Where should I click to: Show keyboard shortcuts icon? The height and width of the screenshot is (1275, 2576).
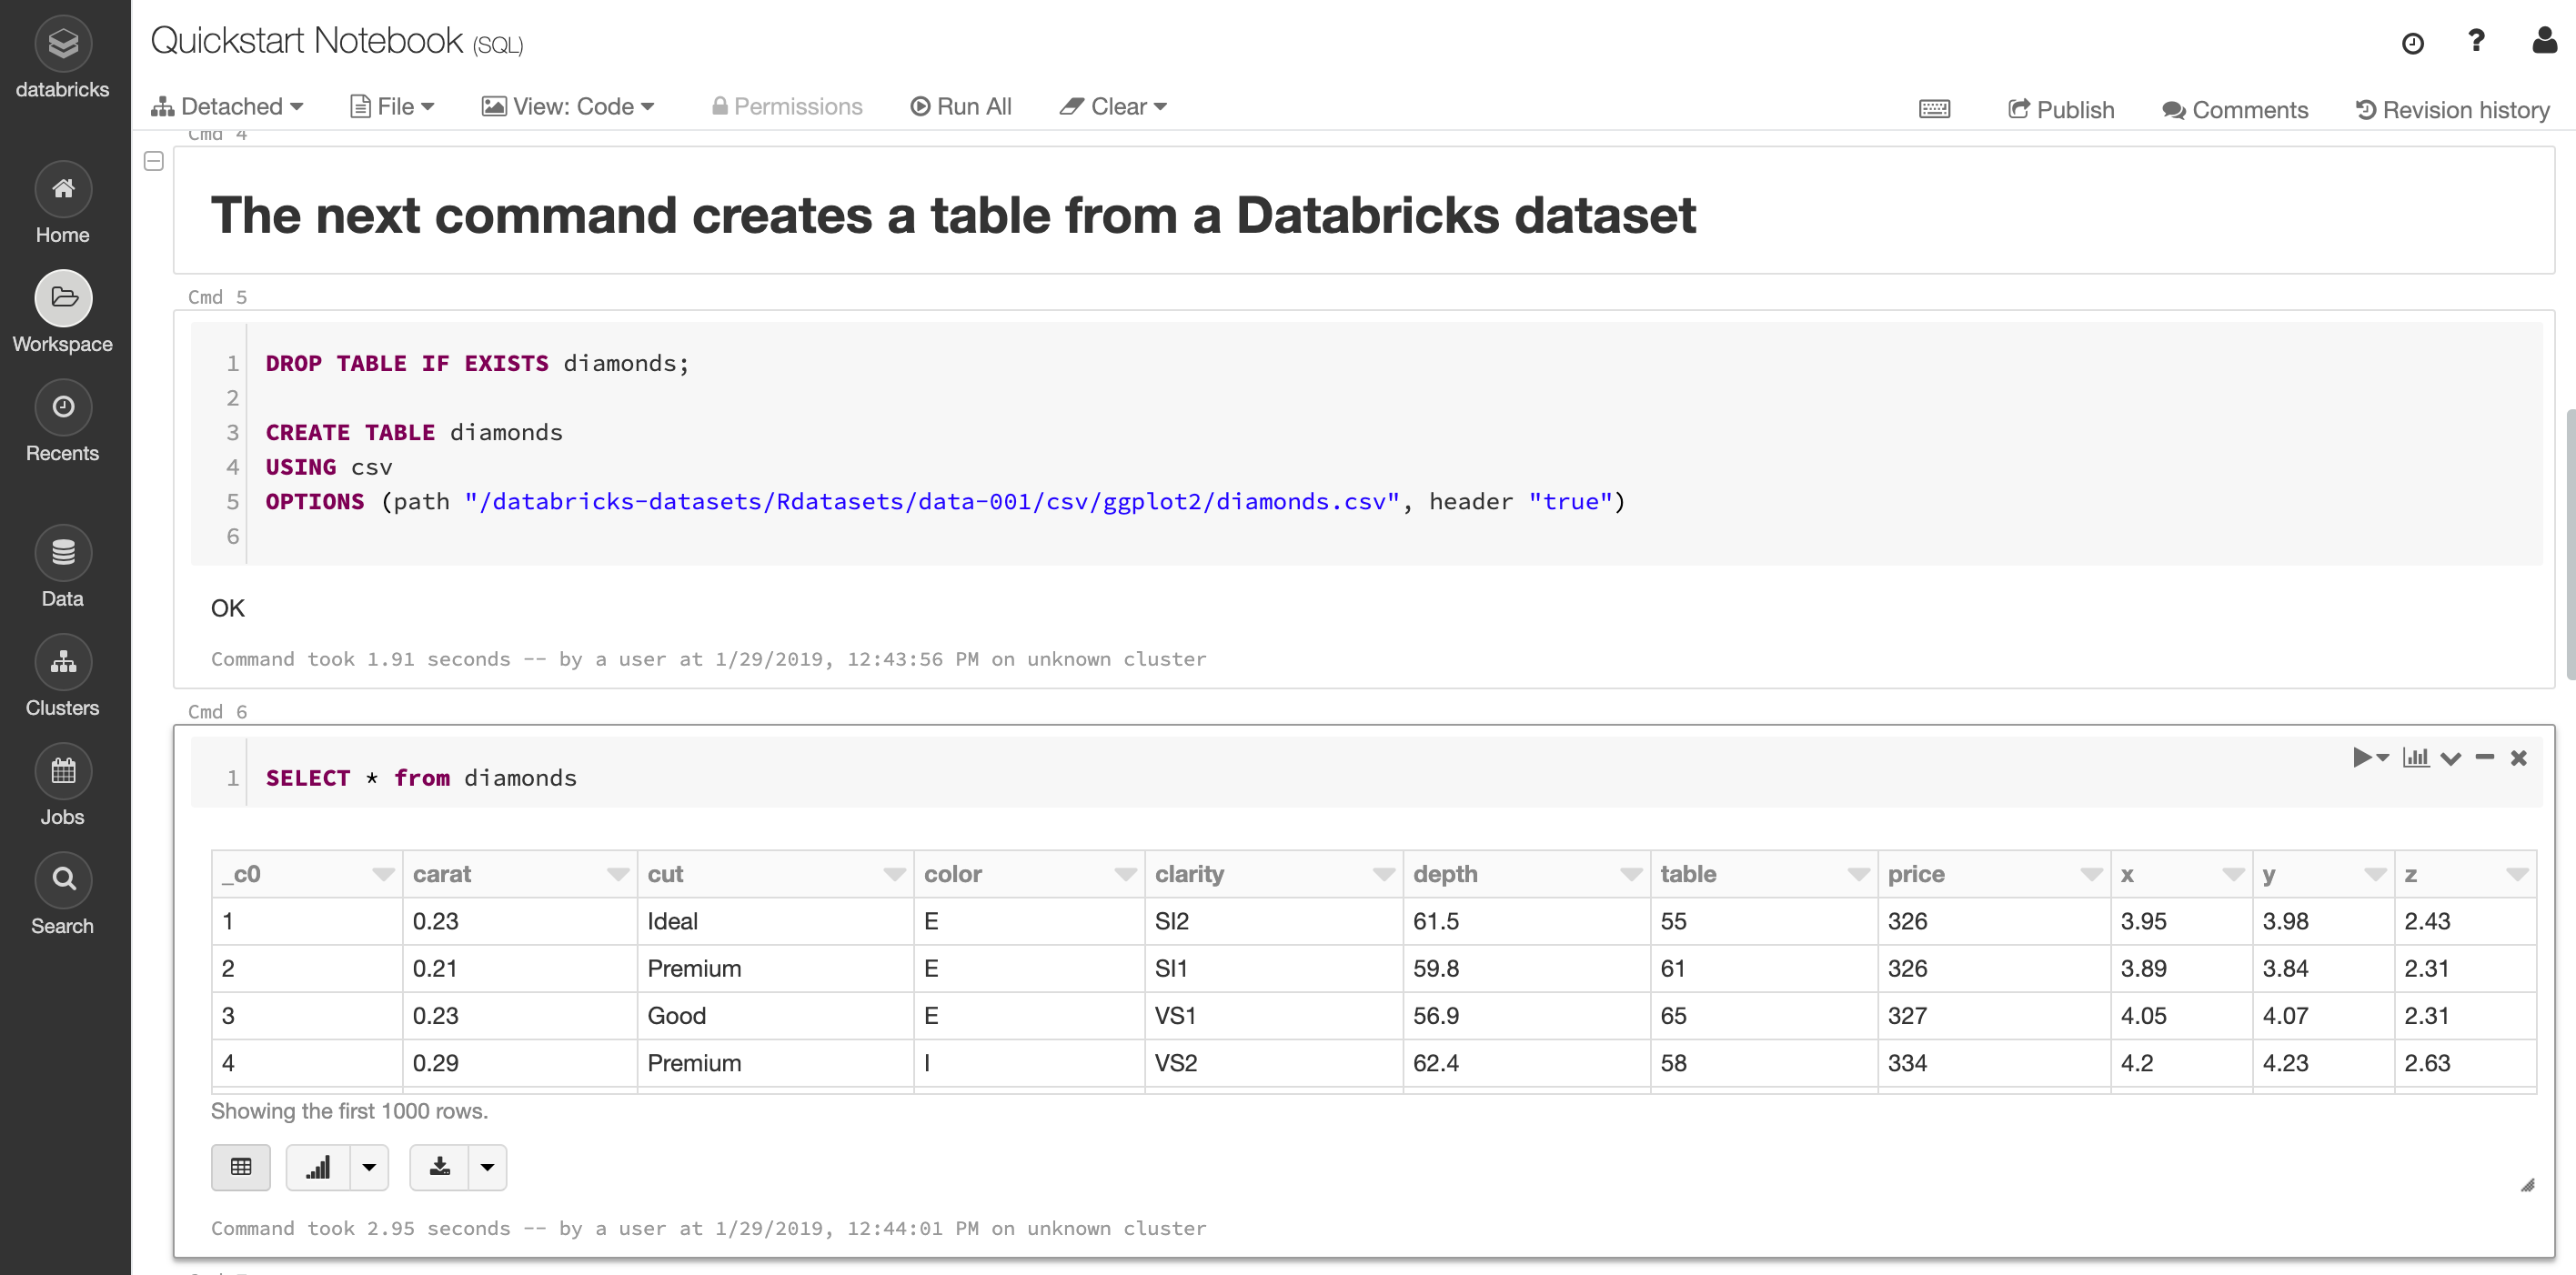point(1934,109)
